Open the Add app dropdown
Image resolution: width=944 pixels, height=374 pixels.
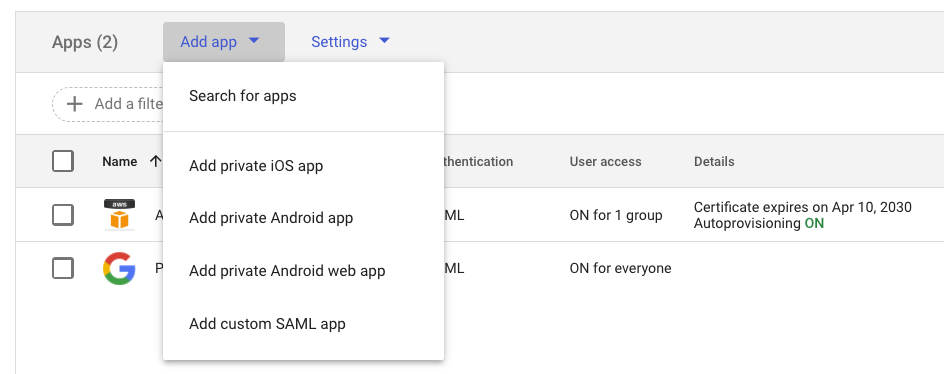[x=223, y=42]
